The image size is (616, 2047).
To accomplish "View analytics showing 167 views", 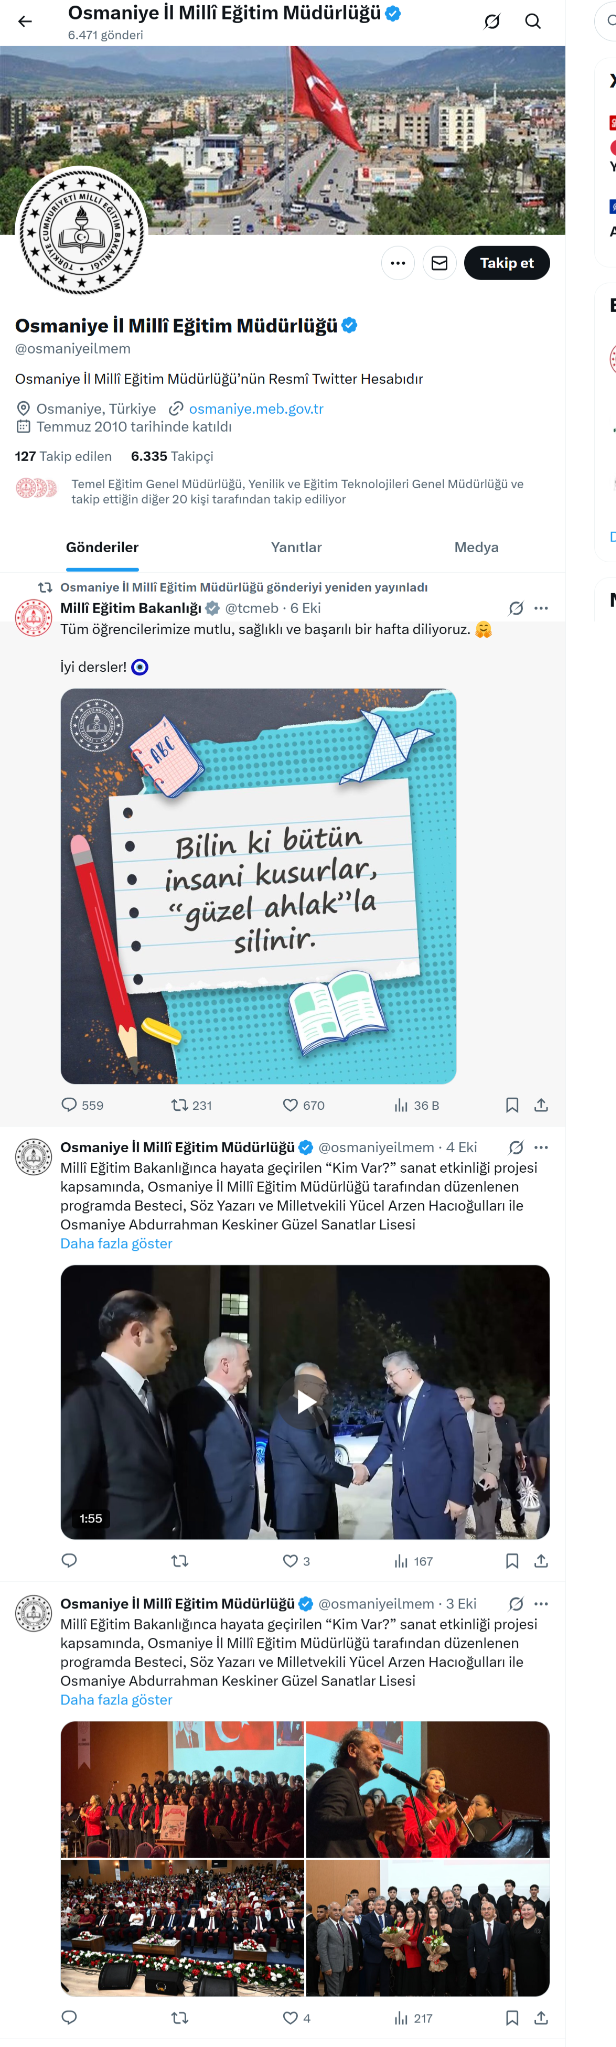I will tap(413, 1561).
